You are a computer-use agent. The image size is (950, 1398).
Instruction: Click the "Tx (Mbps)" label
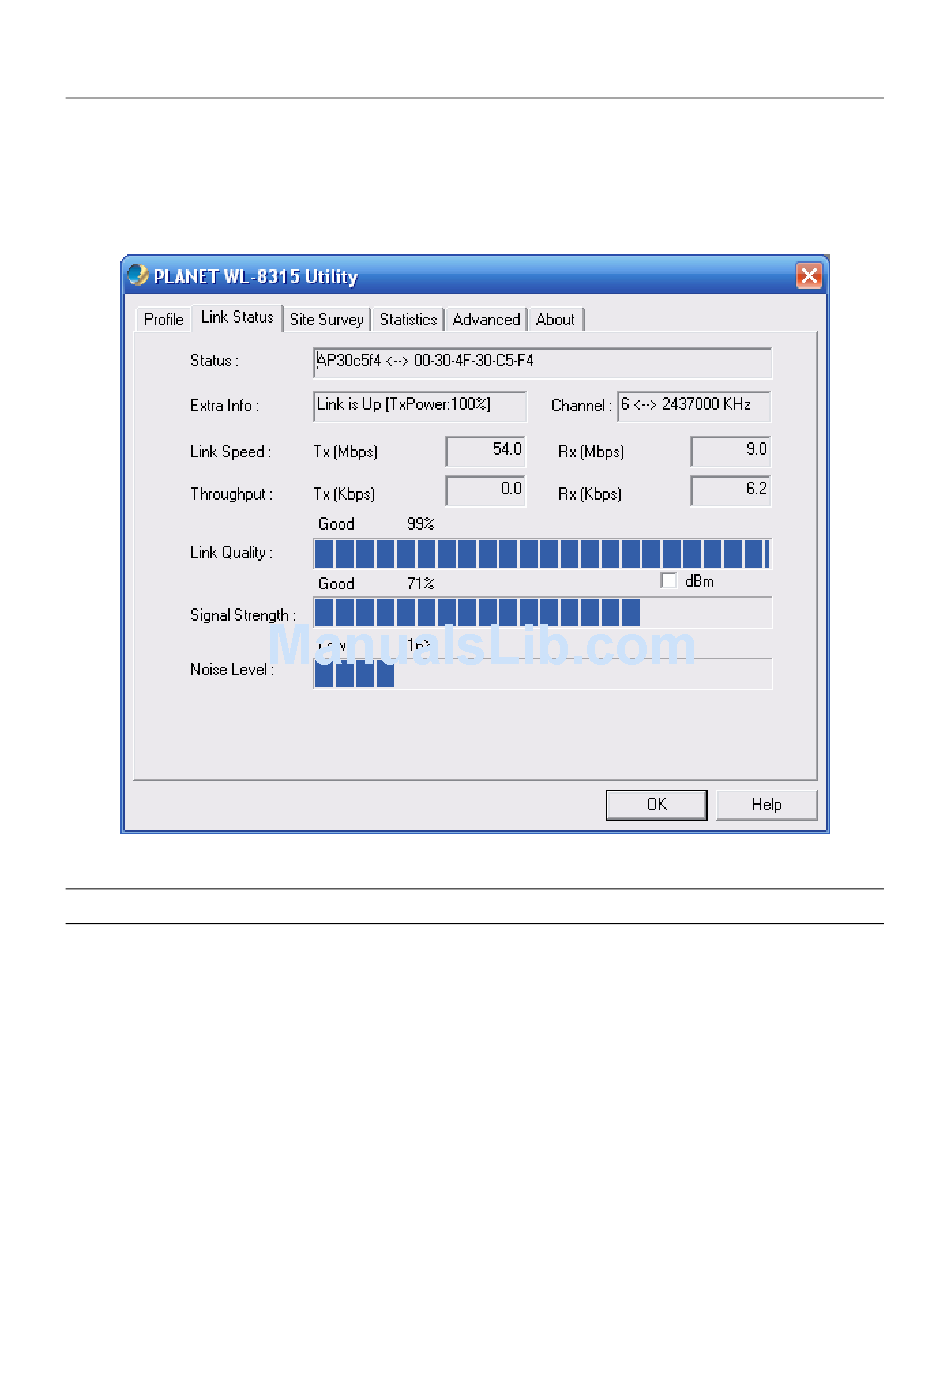click(345, 452)
